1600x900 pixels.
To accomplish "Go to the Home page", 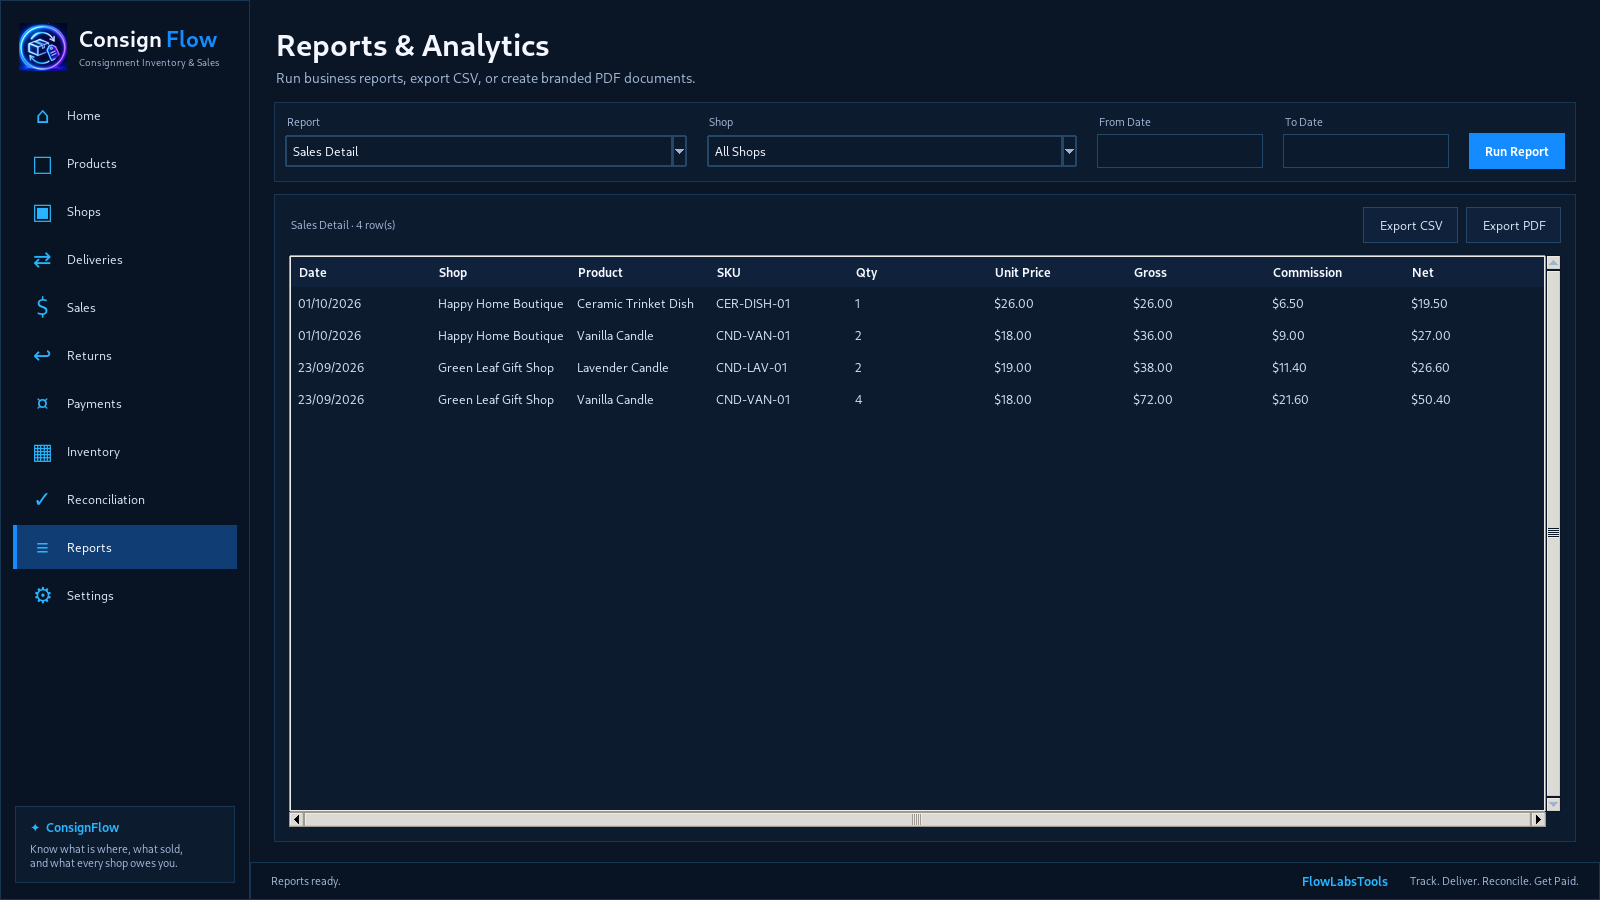I will pos(125,116).
